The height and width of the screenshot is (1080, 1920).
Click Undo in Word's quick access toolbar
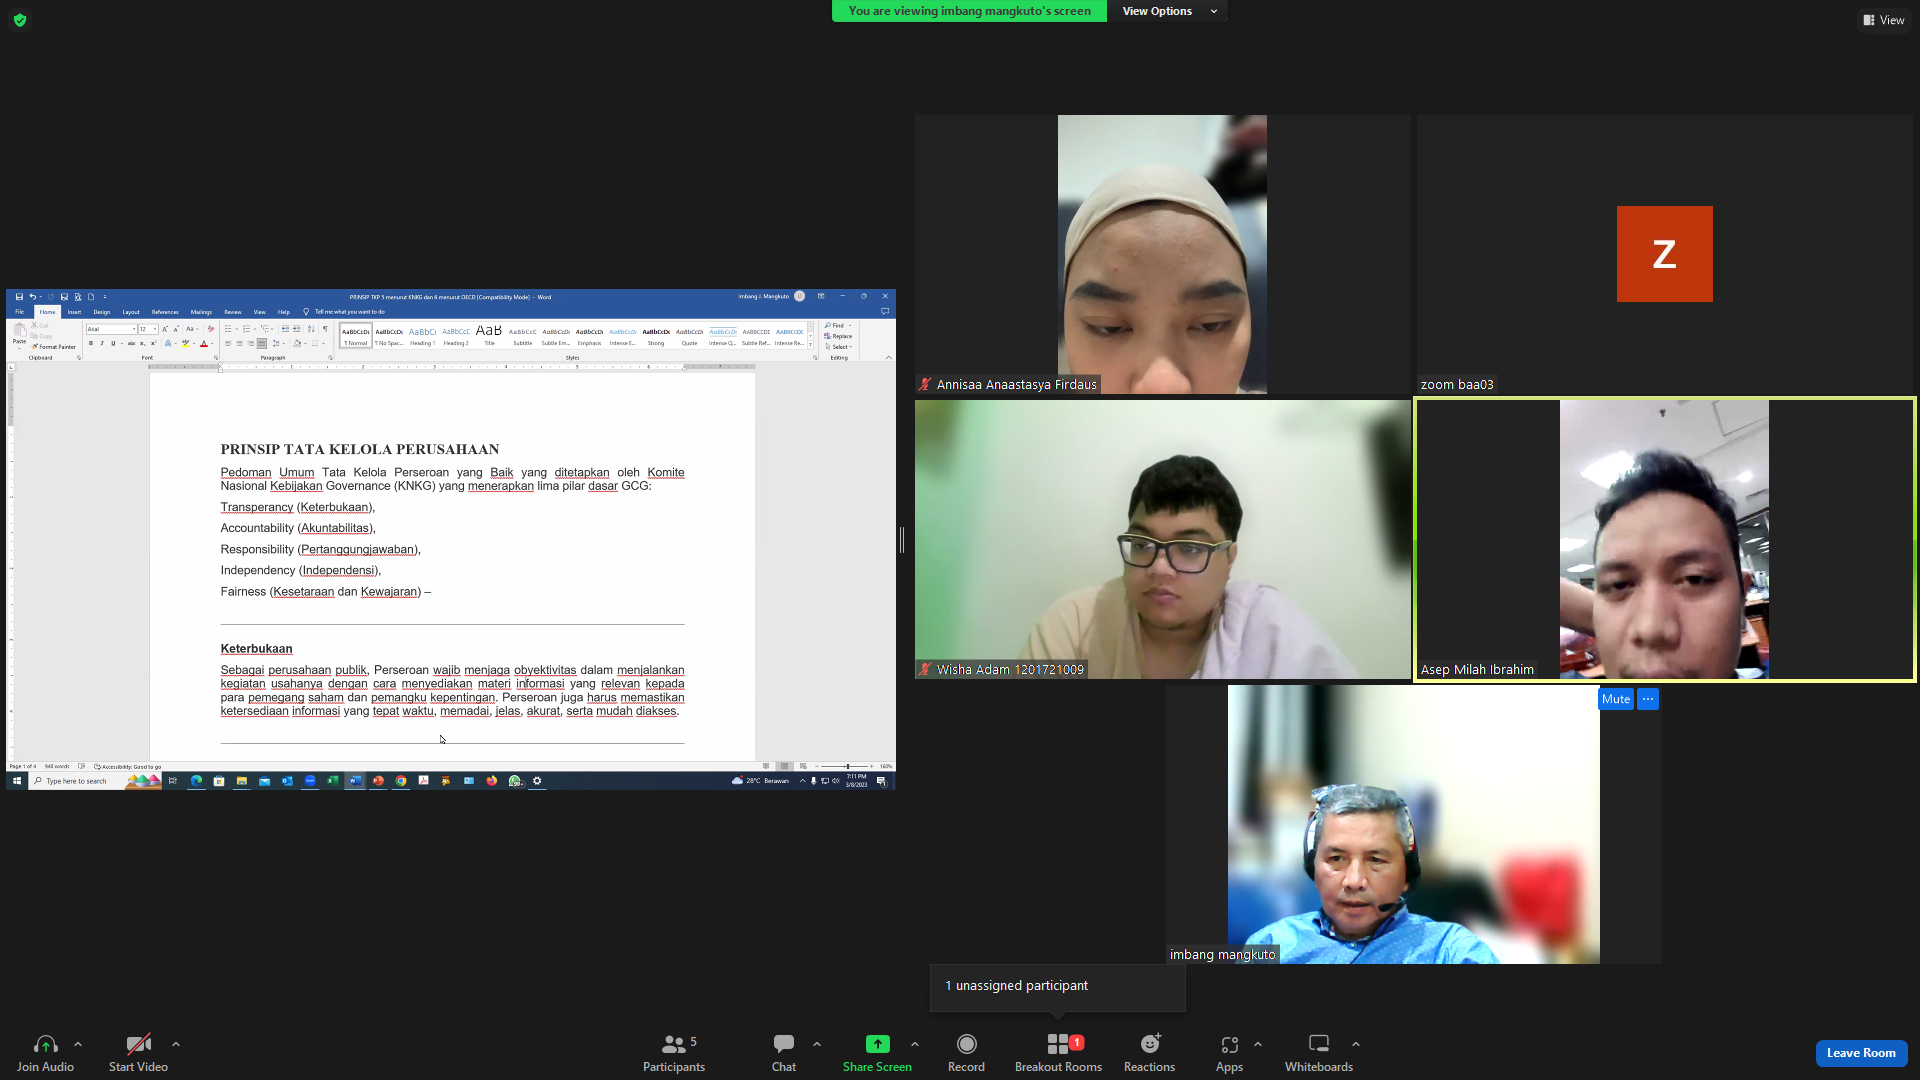point(32,297)
